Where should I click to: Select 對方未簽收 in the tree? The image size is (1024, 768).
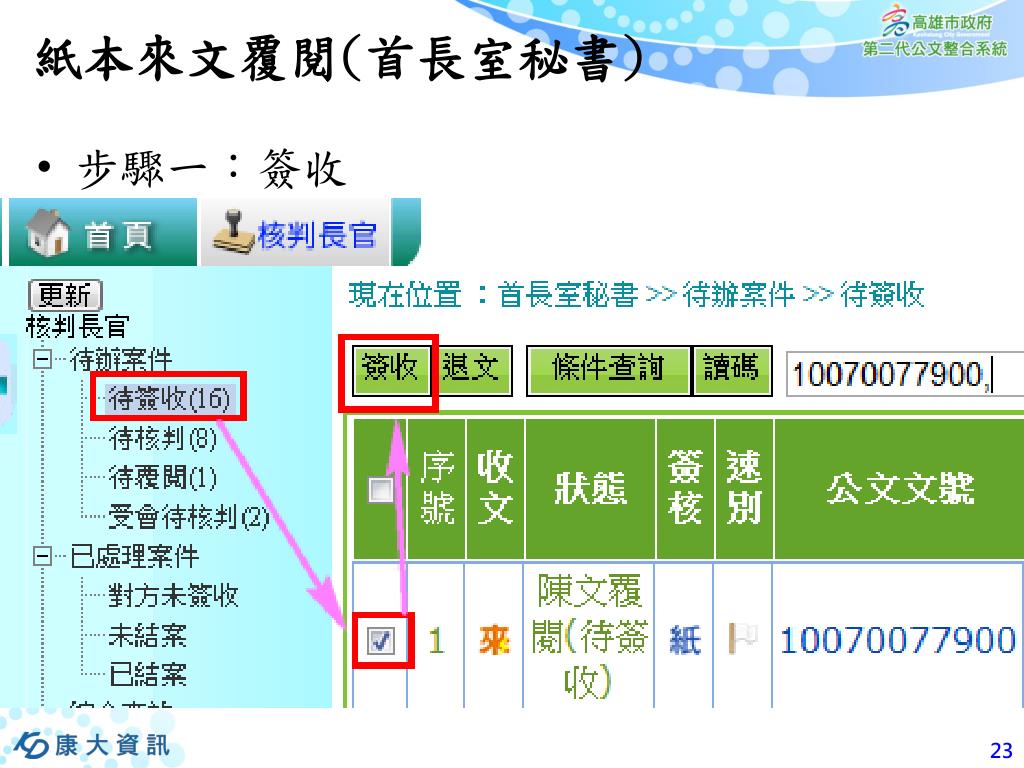(x=172, y=595)
